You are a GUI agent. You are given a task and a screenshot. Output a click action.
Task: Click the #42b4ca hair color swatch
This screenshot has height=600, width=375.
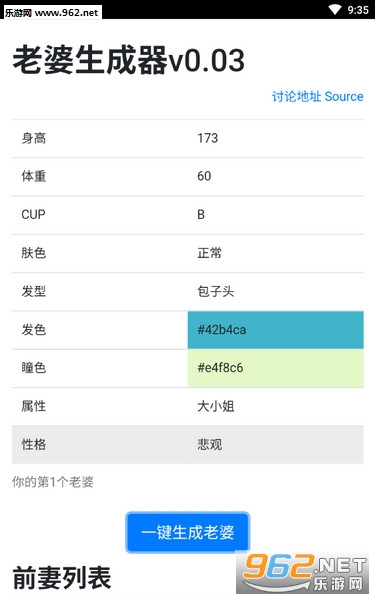(x=276, y=330)
